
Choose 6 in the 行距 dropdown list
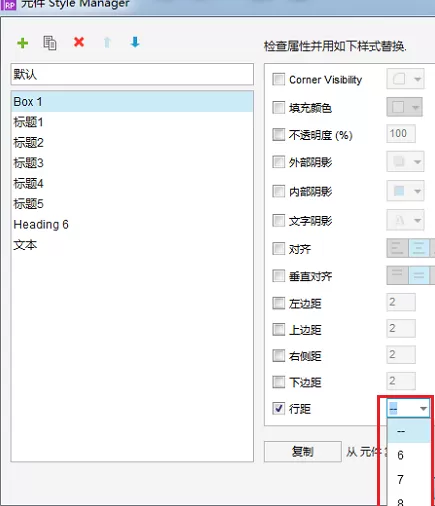(x=409, y=455)
